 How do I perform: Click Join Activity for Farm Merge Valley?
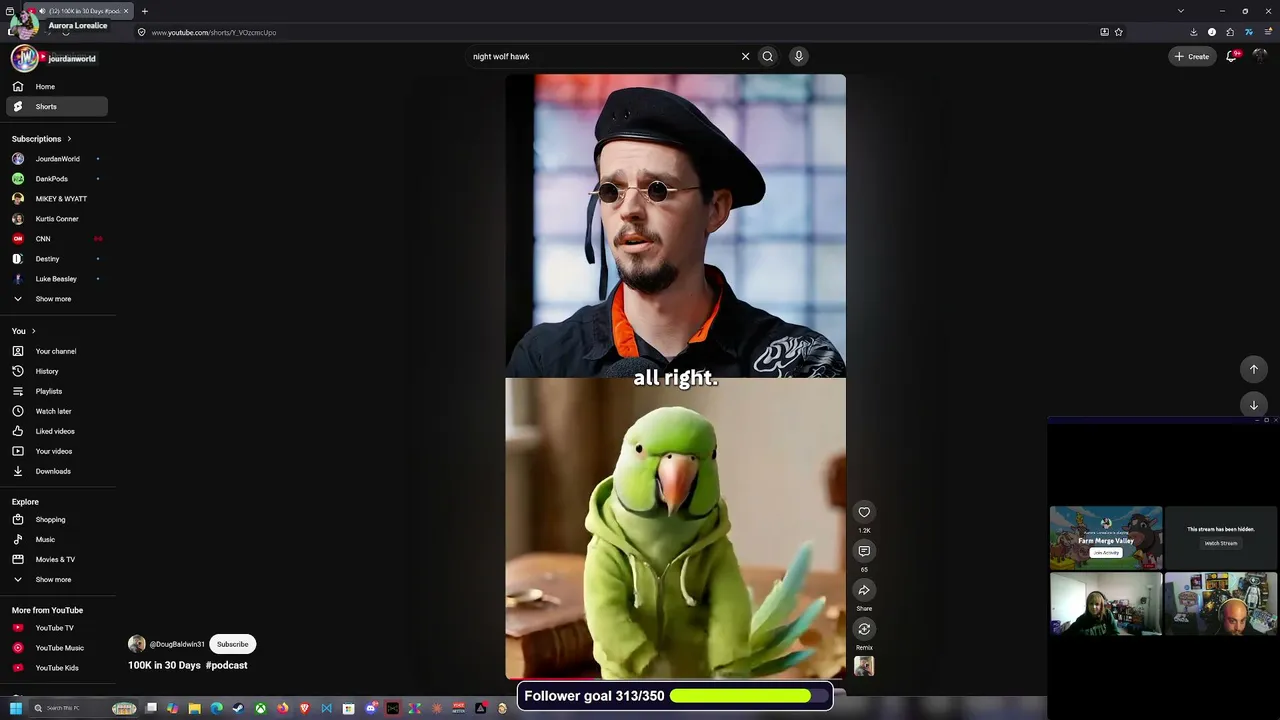[1106, 553]
